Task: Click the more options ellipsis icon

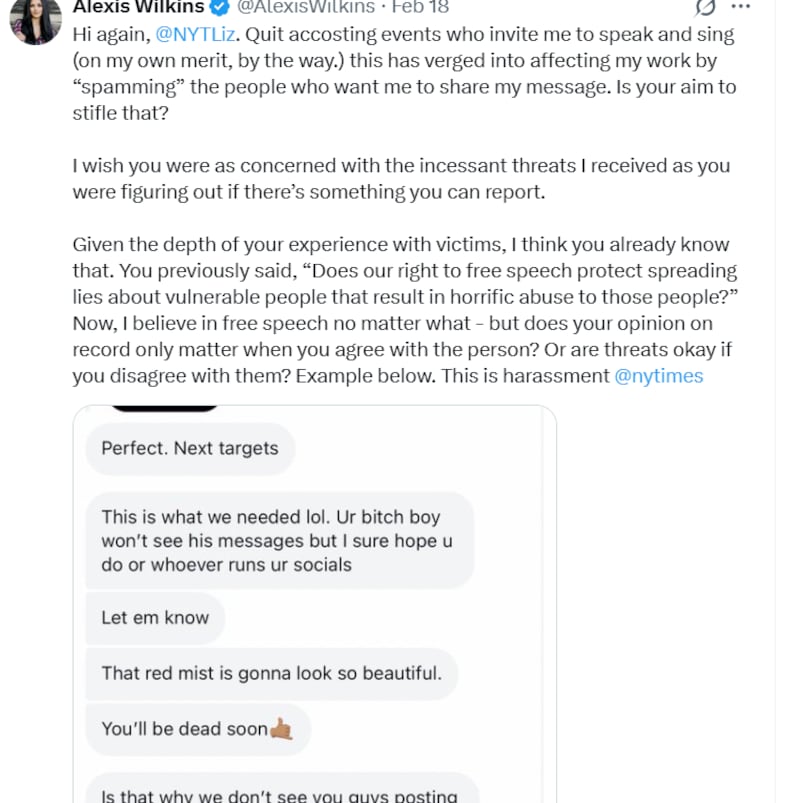Action: click(740, 7)
